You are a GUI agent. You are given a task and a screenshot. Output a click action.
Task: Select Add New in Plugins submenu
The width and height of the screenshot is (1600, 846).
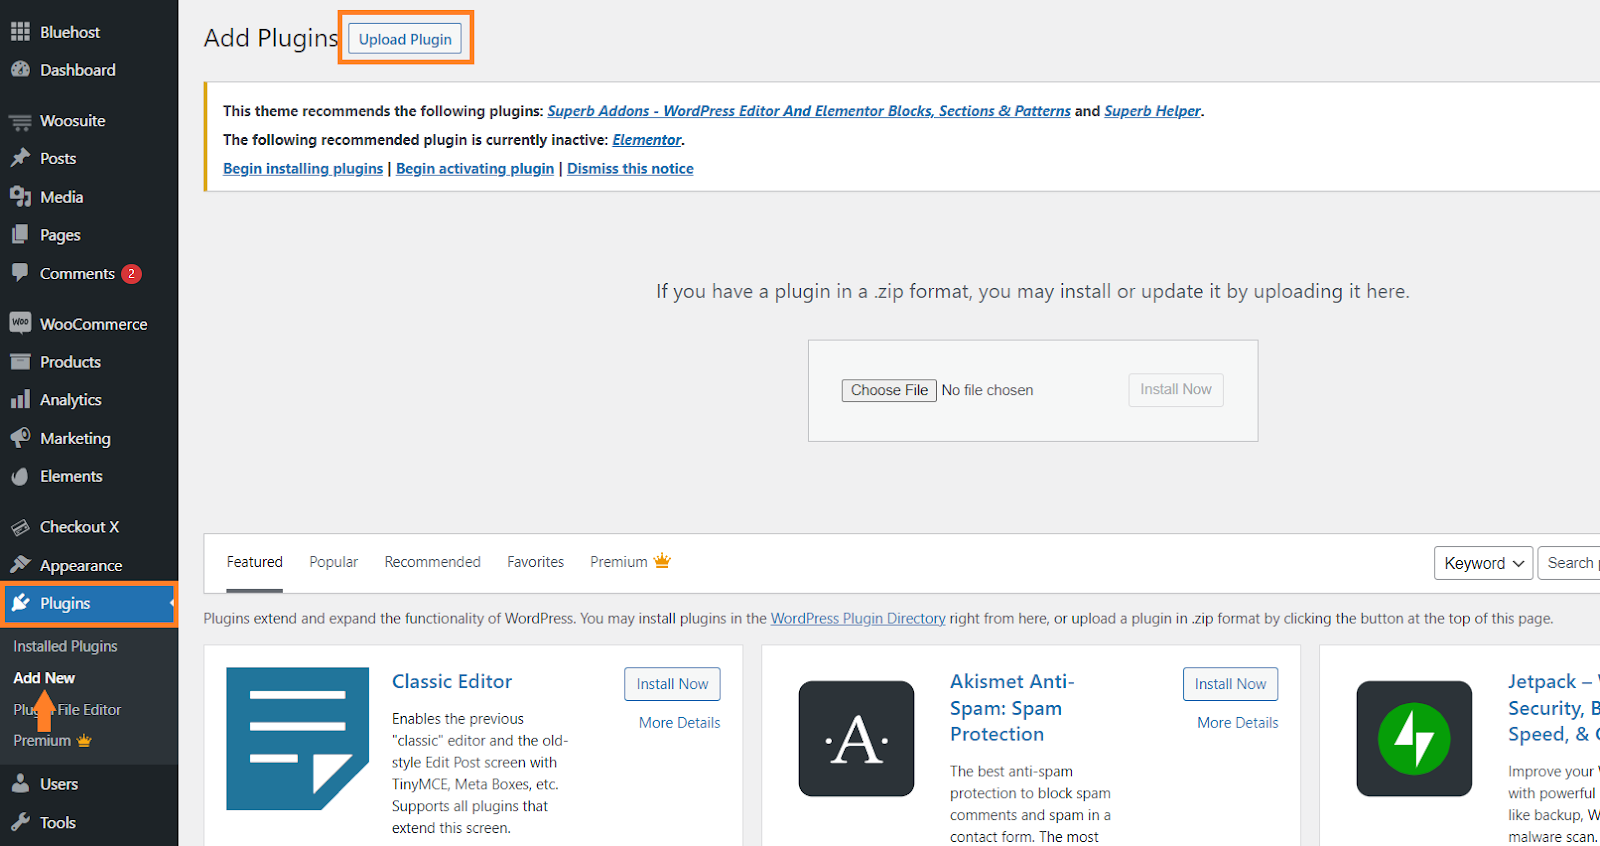(44, 678)
